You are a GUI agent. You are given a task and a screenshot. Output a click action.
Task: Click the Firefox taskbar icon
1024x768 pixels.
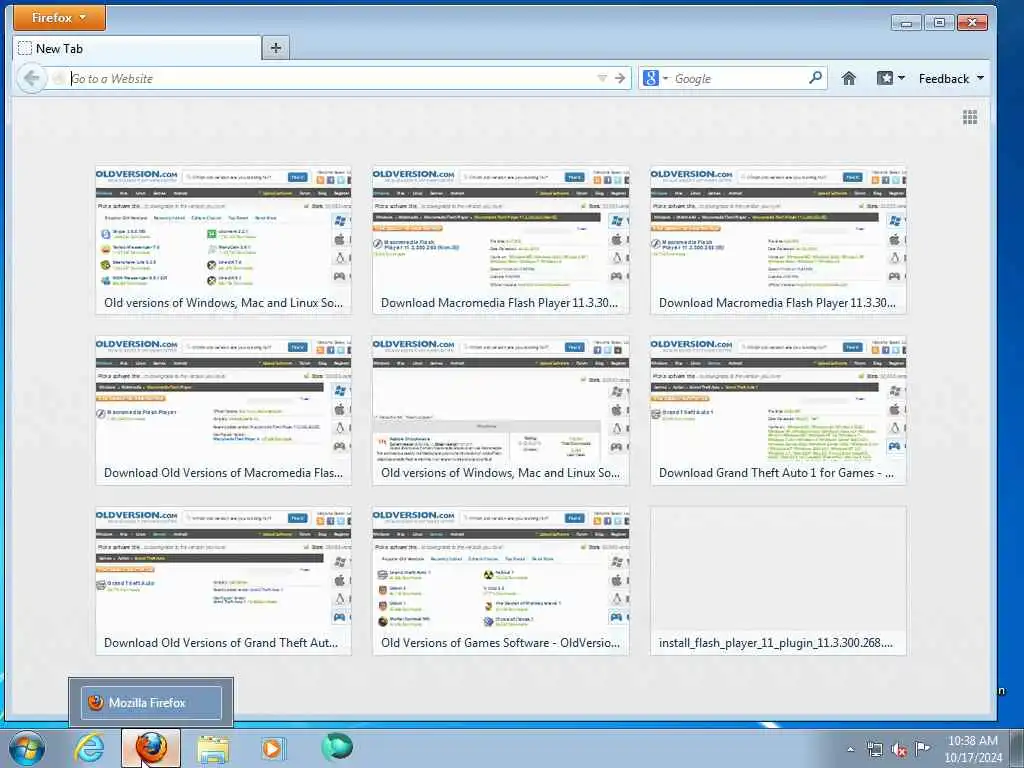tap(151, 748)
